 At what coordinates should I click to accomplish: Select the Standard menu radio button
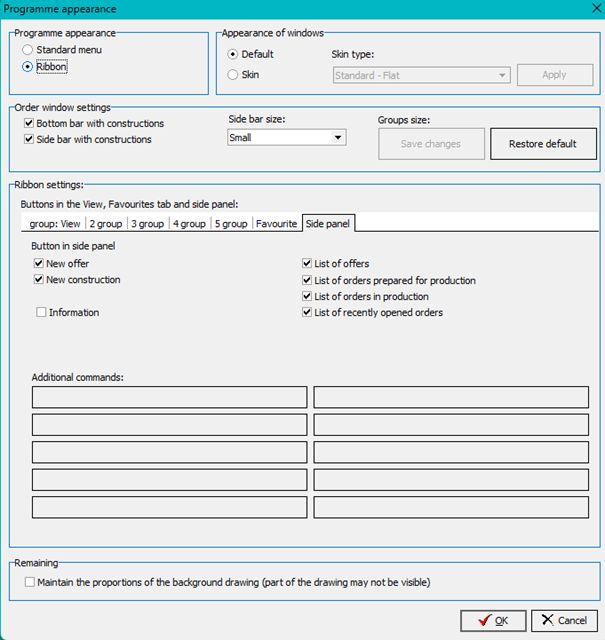[27, 49]
